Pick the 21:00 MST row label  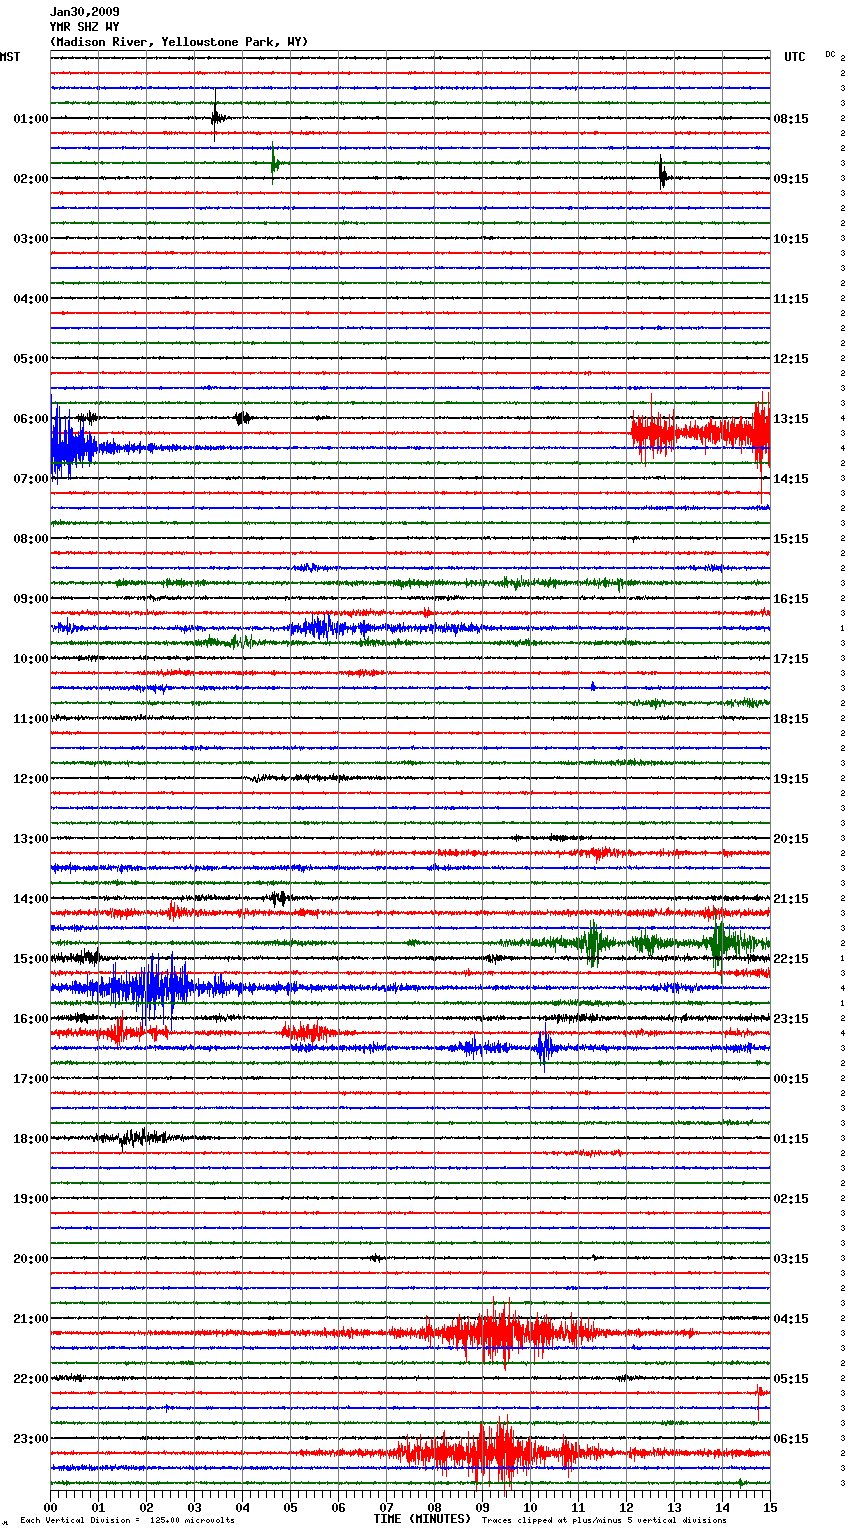[31, 1319]
